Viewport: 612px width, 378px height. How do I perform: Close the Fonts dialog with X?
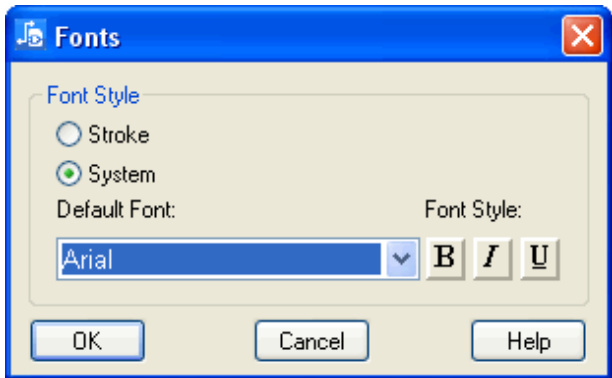[582, 36]
